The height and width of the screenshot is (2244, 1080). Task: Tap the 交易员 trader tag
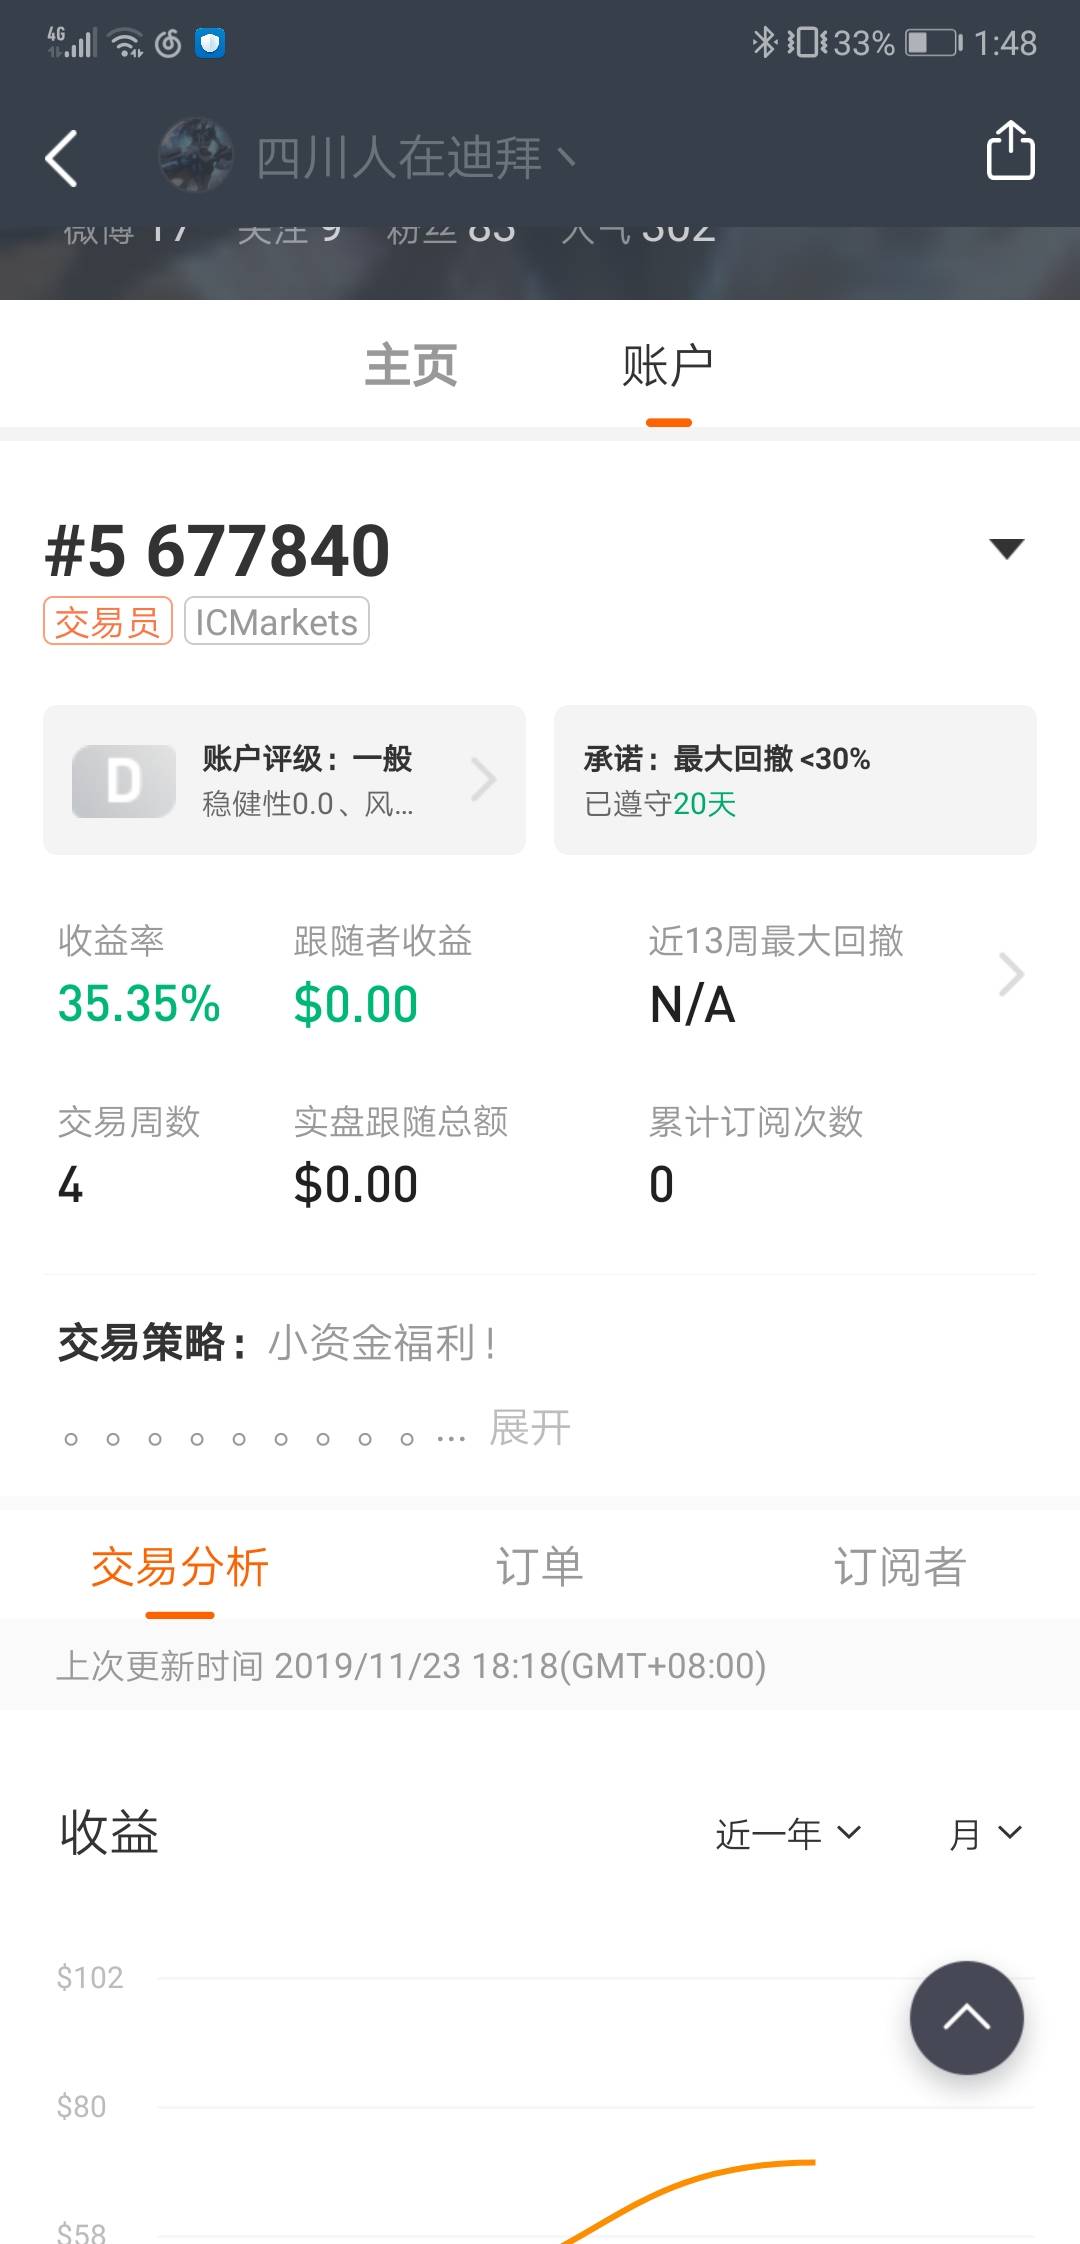108,622
